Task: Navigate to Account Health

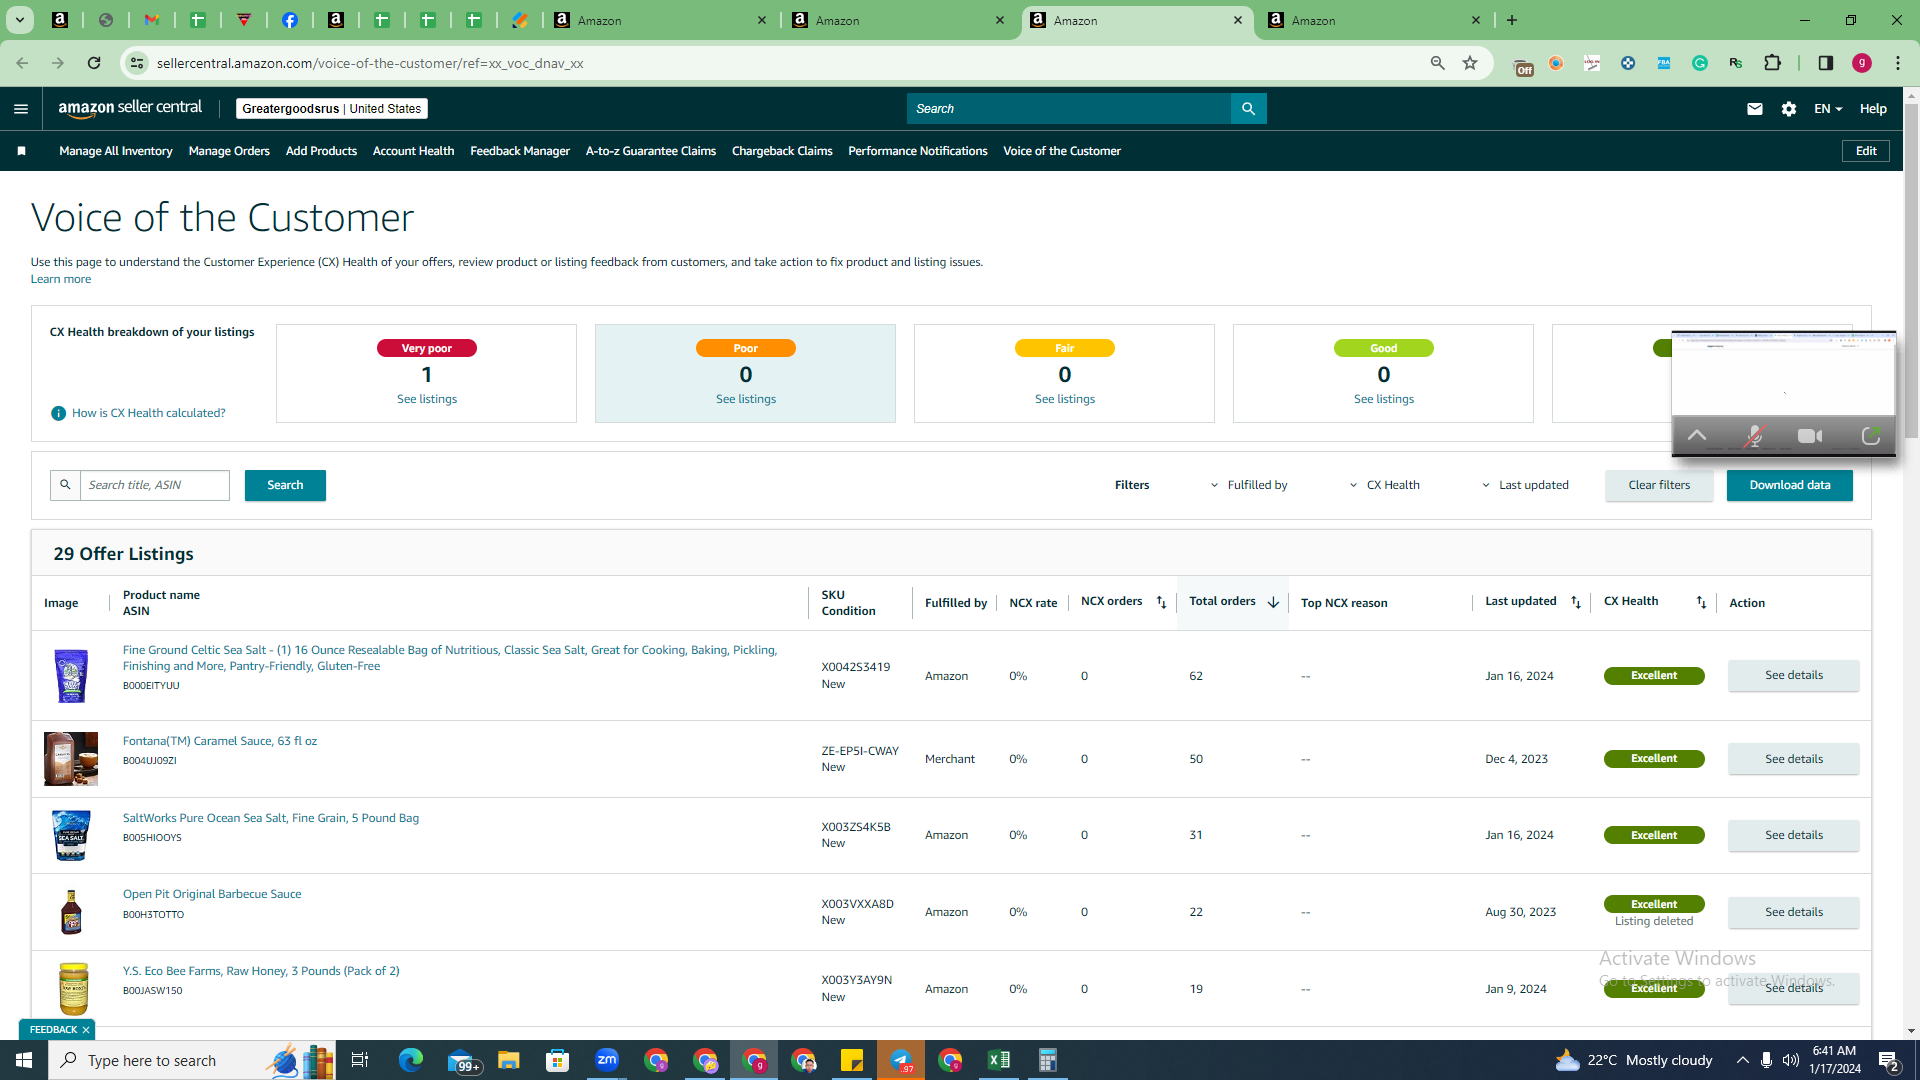Action: pyautogui.click(x=413, y=151)
